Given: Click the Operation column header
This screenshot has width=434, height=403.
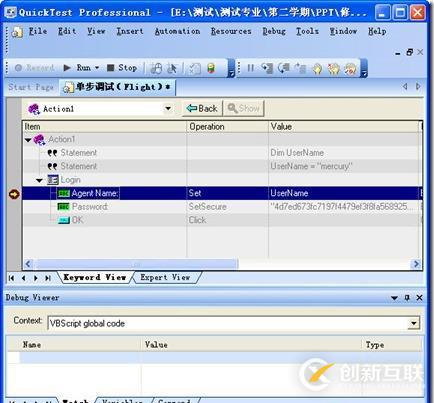Looking at the screenshot, I should tap(228, 127).
